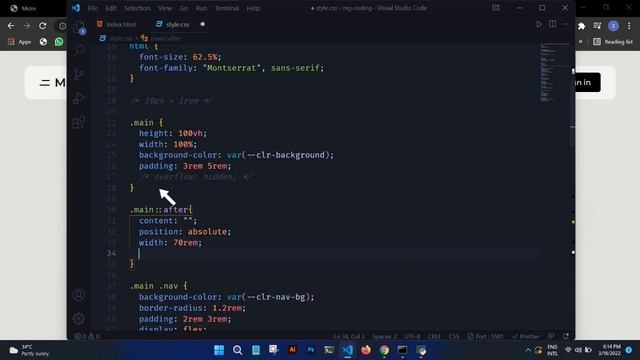
Task: Click the Chrome Reload button
Action: click(42, 26)
